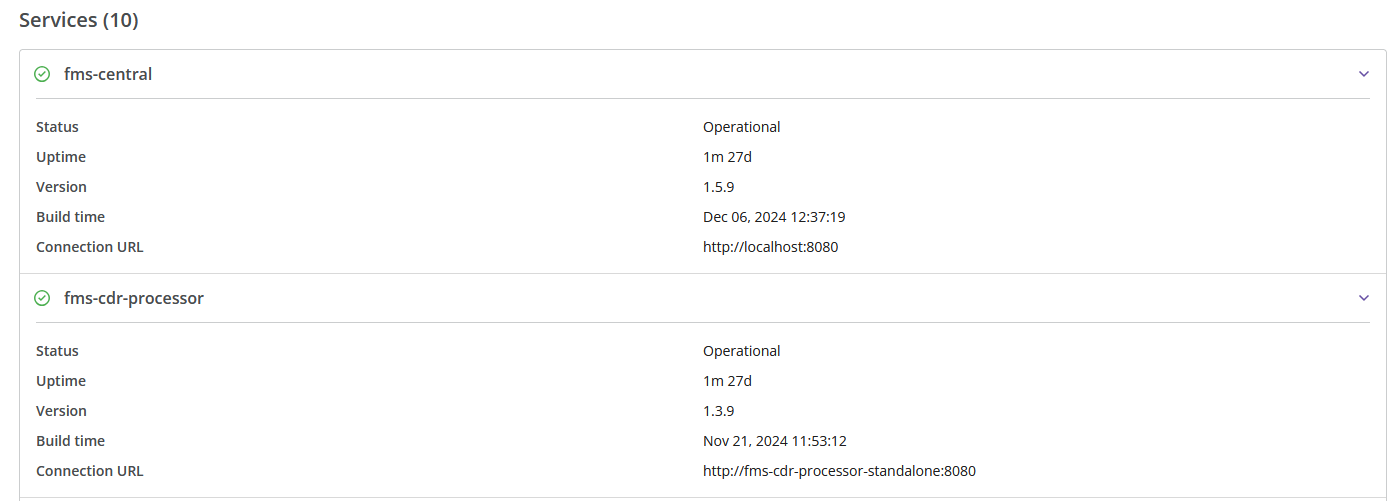The width and height of the screenshot is (1395, 501).
Task: Select the version number 1.3.9
Action: (x=721, y=411)
